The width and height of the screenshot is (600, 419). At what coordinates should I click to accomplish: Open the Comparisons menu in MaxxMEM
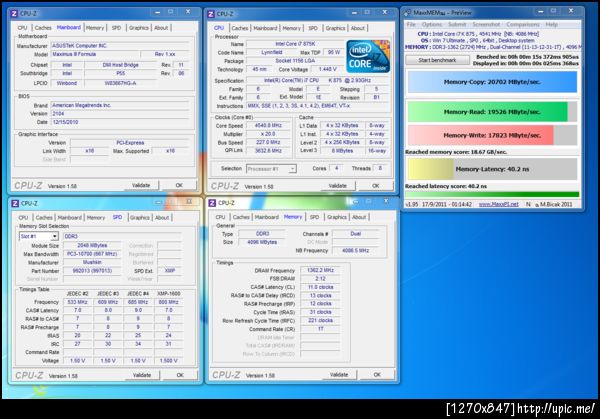523,24
